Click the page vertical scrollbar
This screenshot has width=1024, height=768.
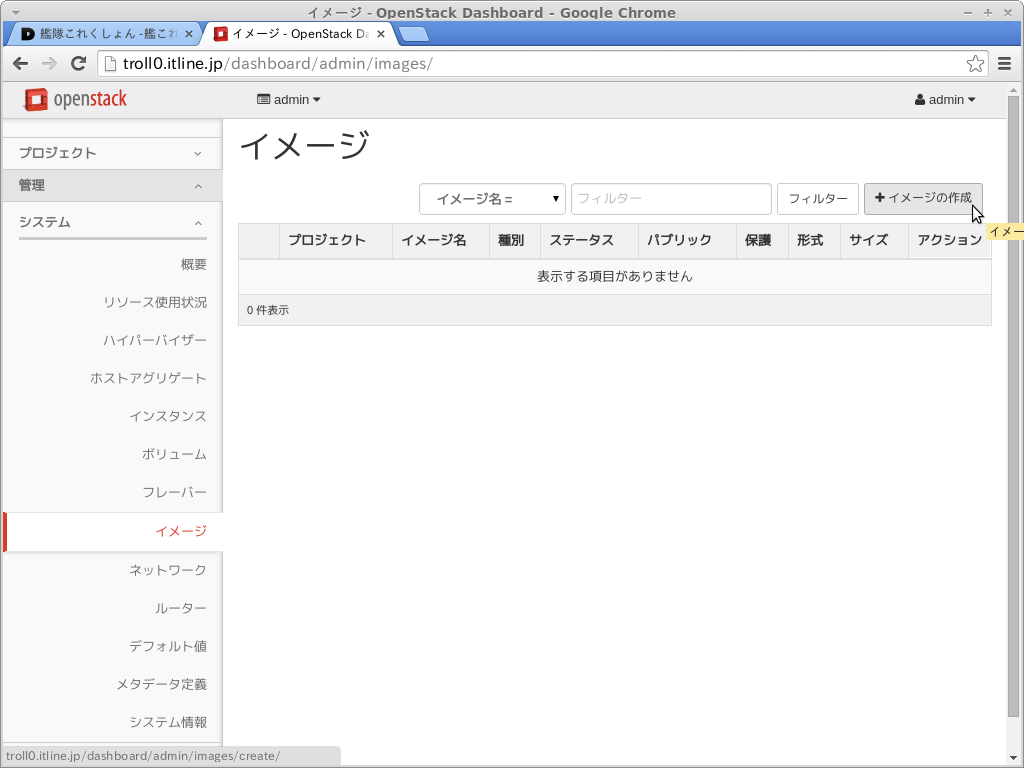click(1013, 400)
